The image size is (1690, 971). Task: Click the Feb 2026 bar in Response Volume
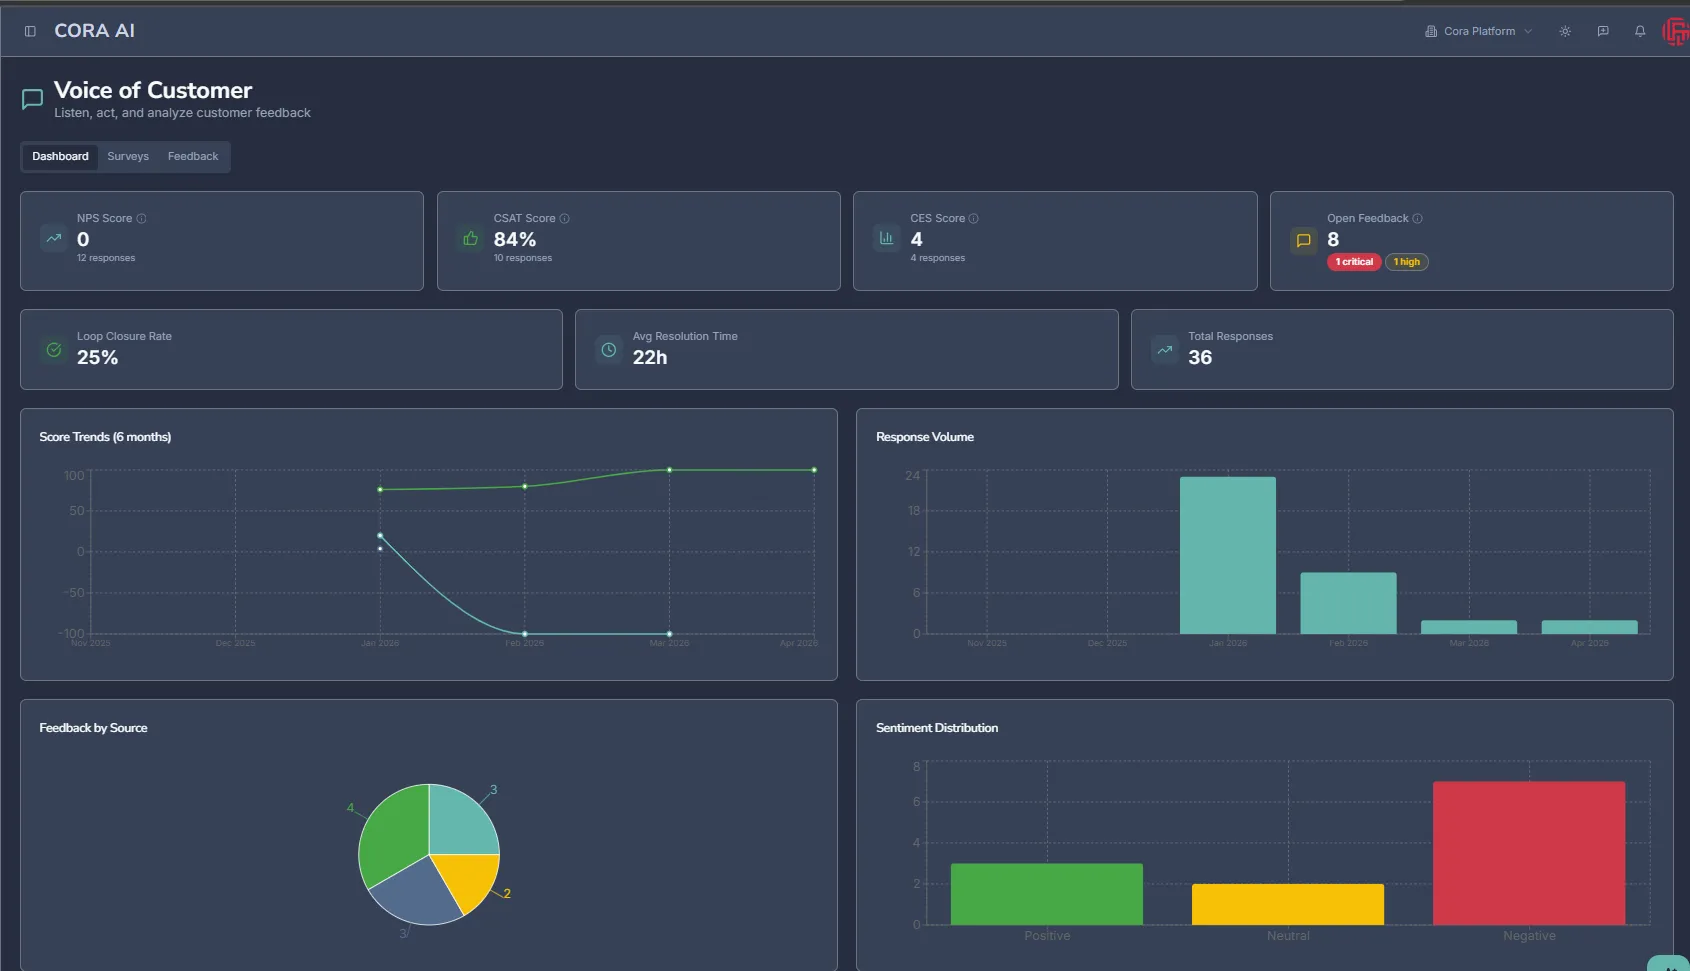coord(1348,603)
